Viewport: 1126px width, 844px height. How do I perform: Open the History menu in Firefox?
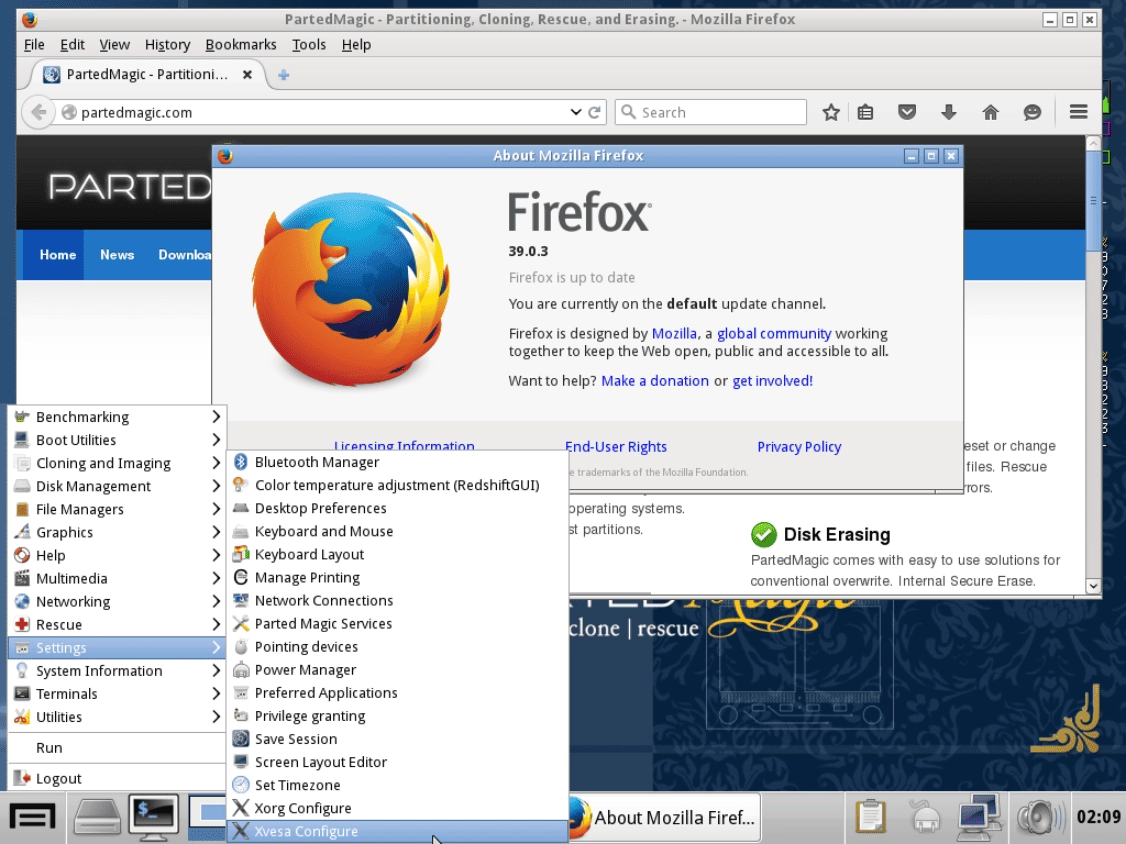167,45
